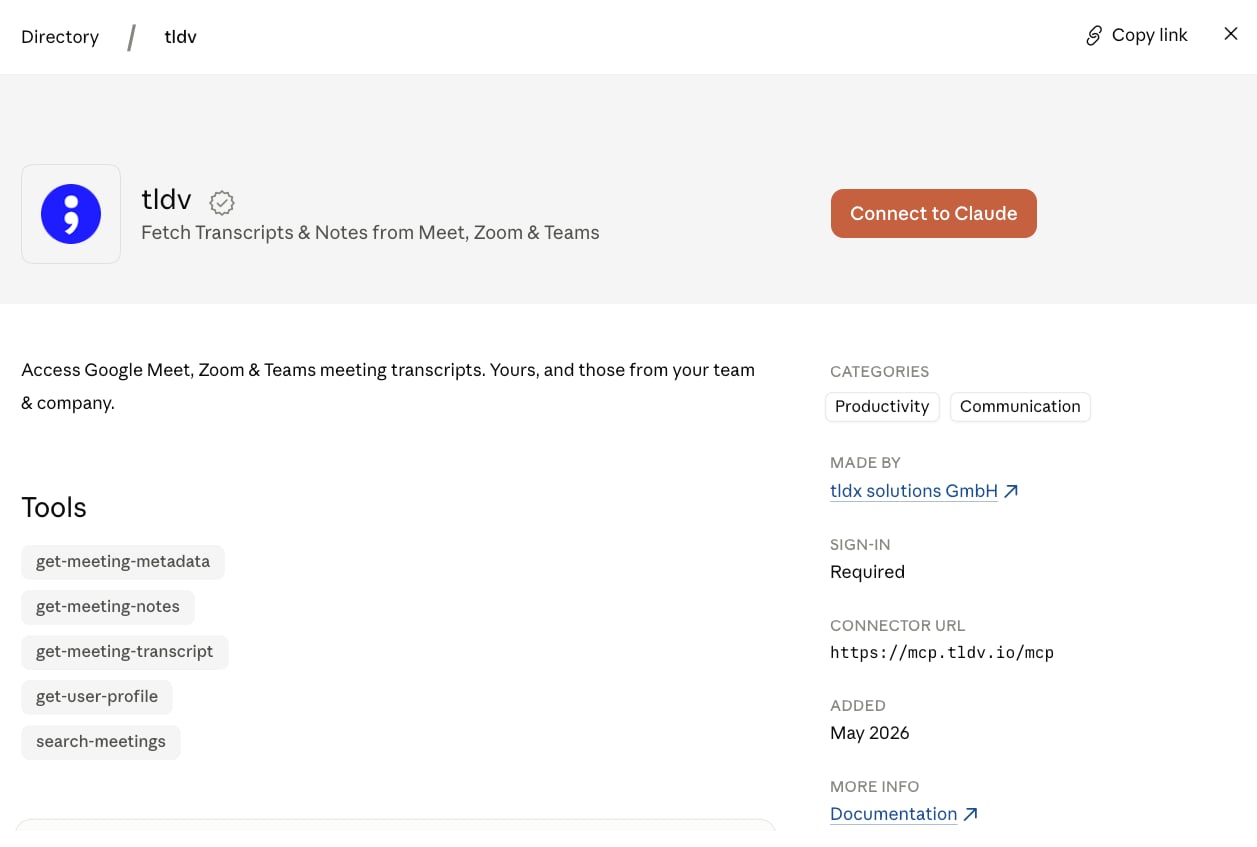The width and height of the screenshot is (1257, 847).
Task: Close the connector details dialog
Action: tap(1231, 34)
